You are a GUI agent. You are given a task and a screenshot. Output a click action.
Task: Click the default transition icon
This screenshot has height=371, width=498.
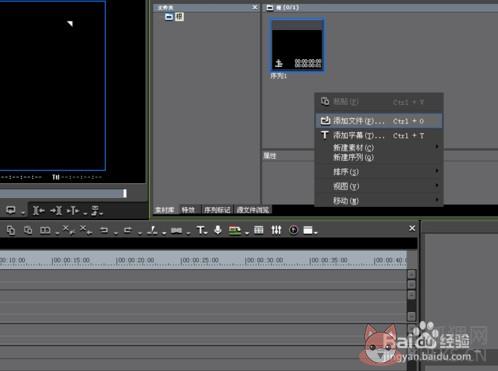click(x=176, y=230)
